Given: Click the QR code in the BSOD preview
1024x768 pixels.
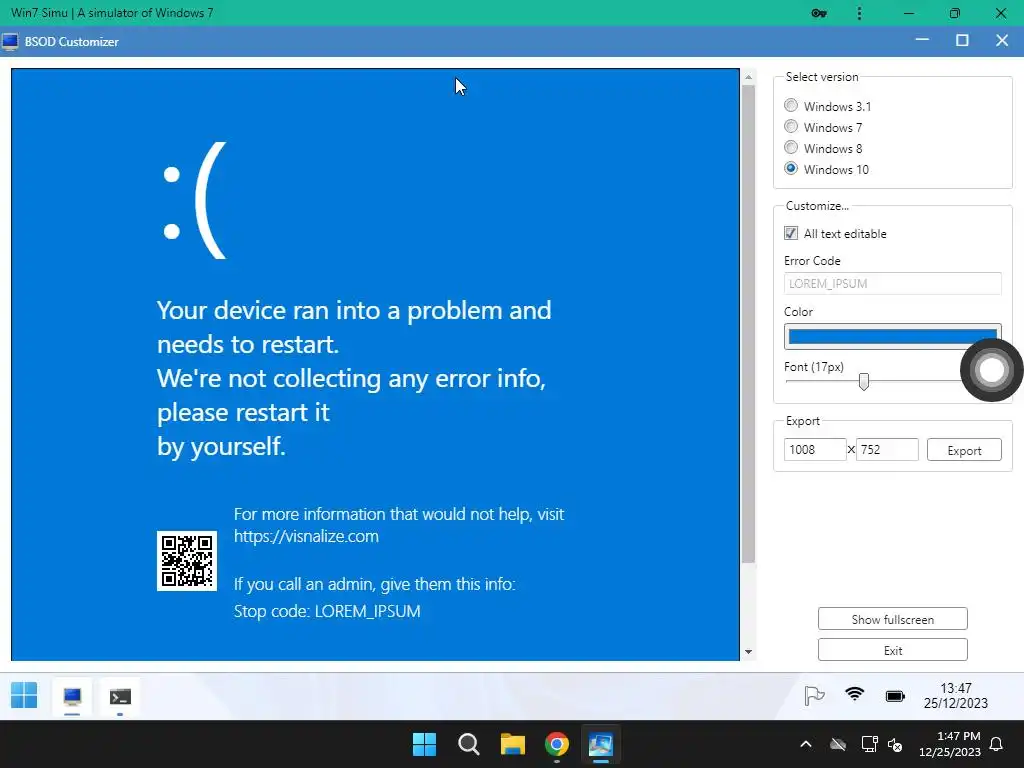Looking at the screenshot, I should tap(187, 561).
